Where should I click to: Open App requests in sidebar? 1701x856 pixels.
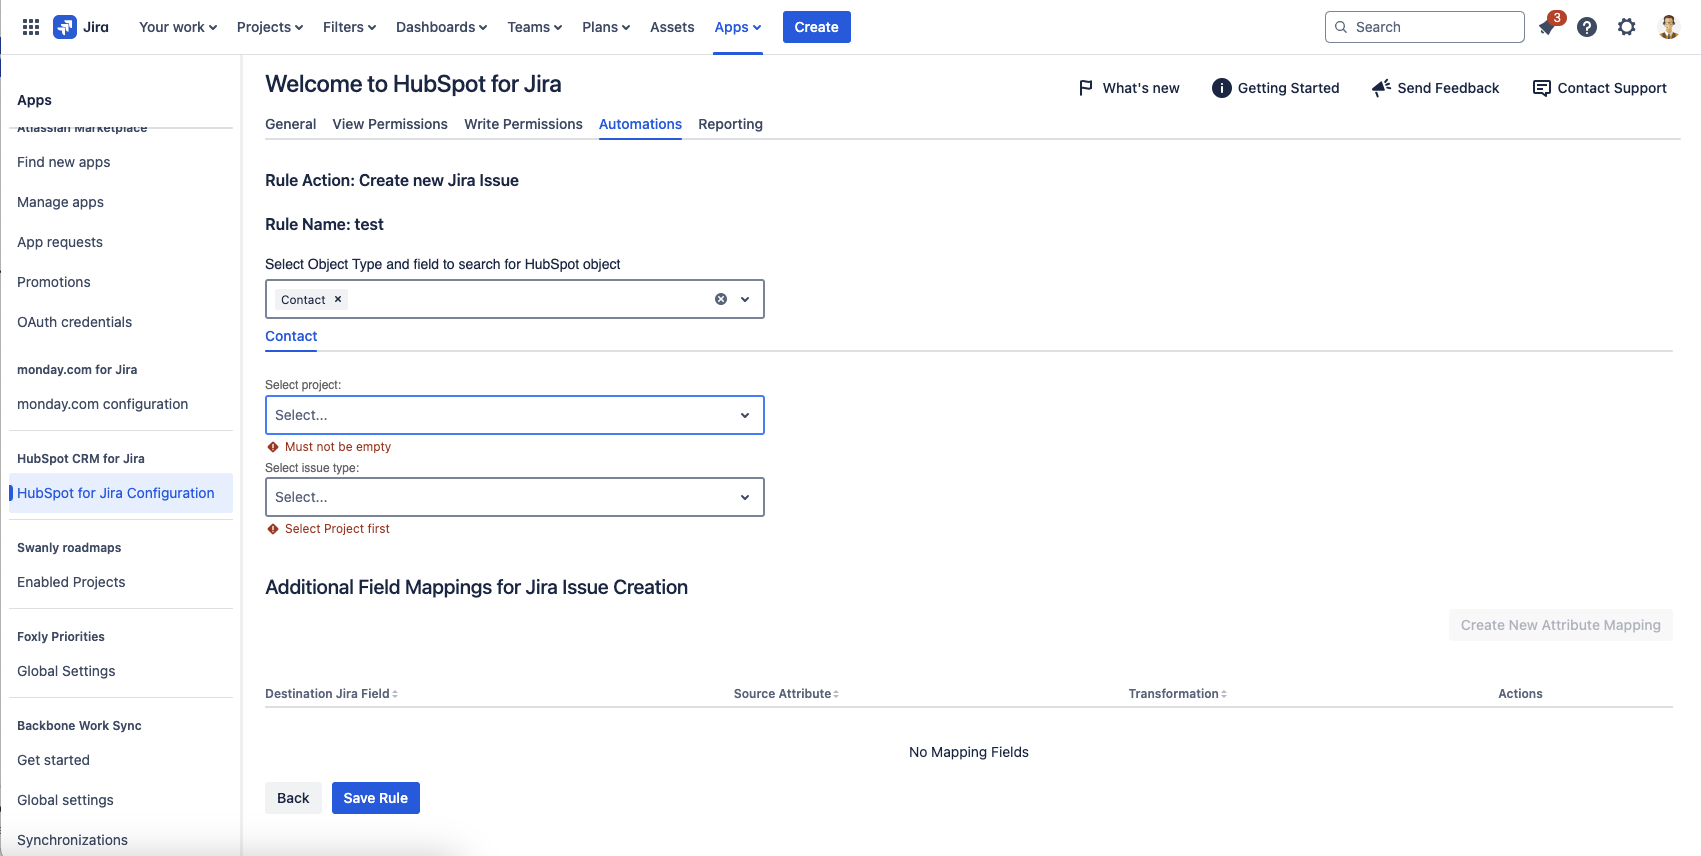[x=60, y=242]
